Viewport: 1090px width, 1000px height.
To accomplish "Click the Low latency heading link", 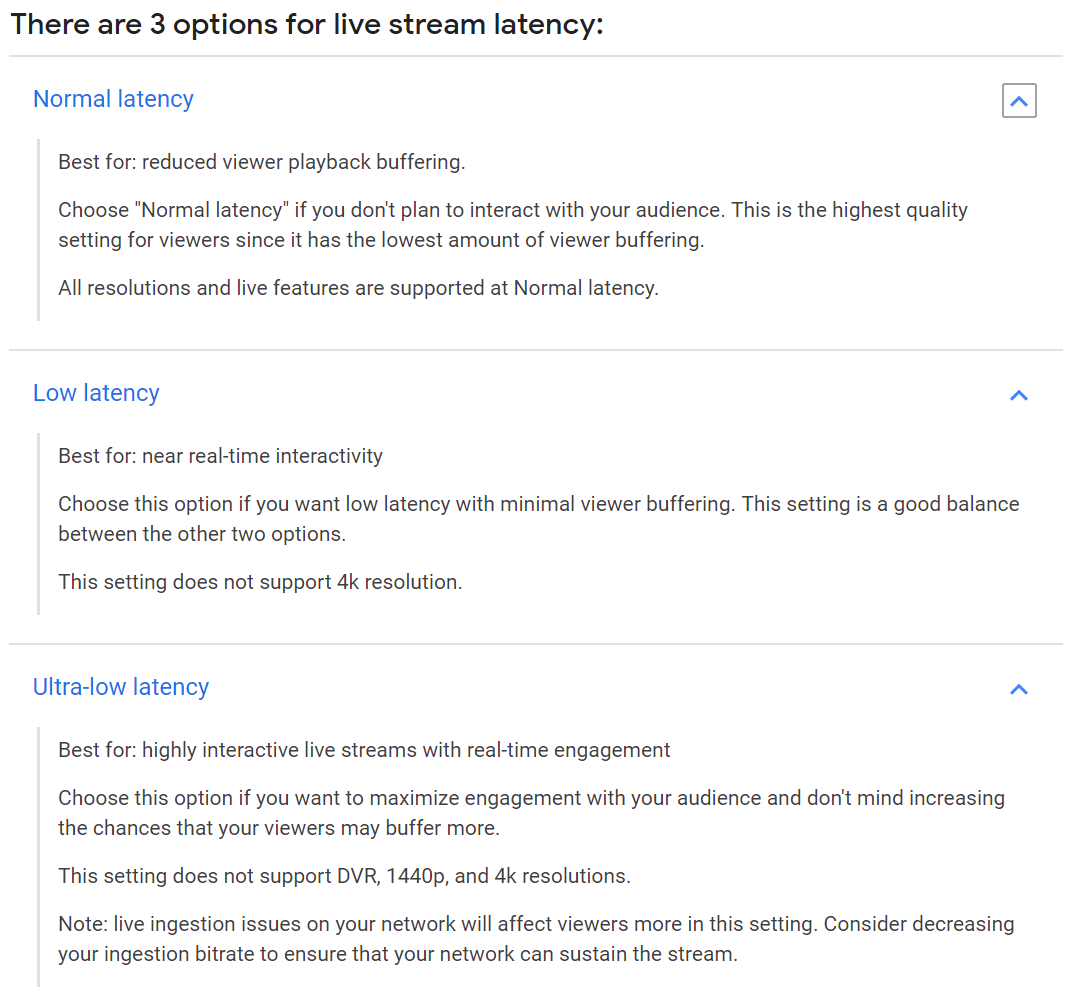I will 96,393.
